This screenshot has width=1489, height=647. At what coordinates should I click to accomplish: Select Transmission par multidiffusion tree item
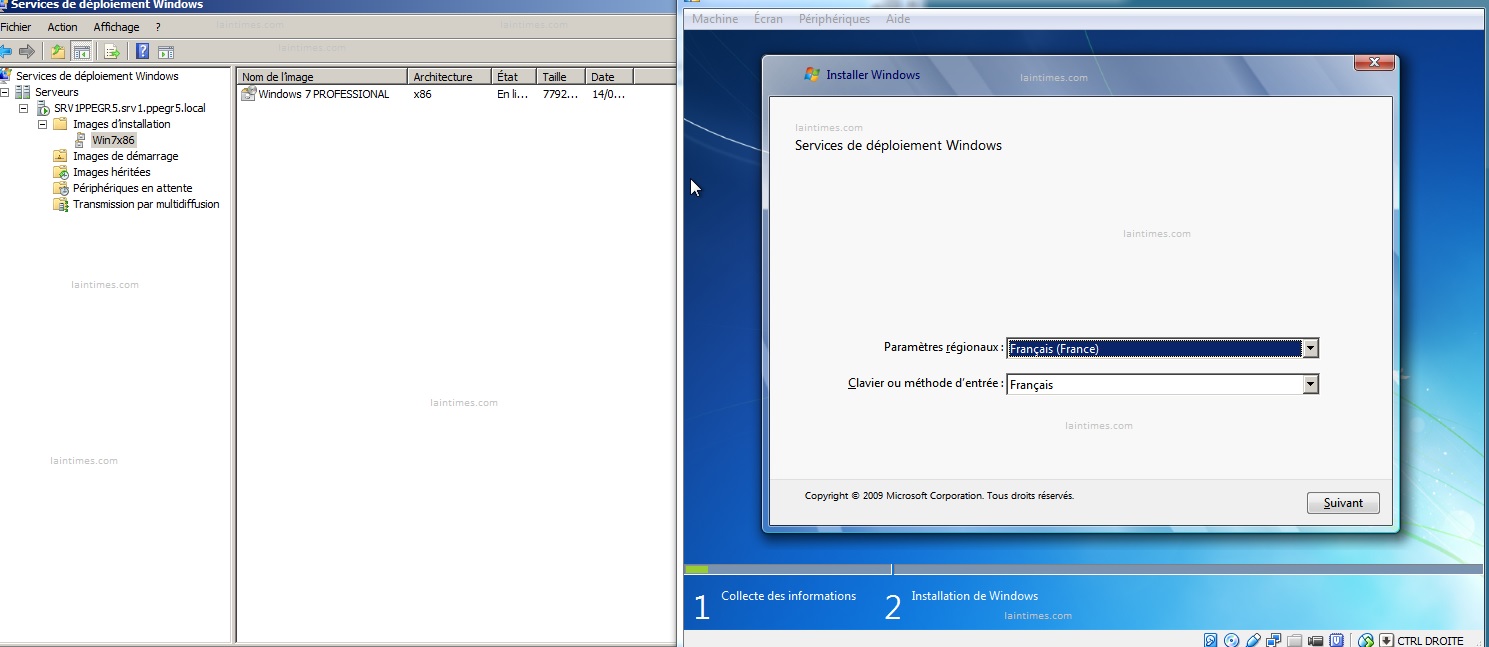click(x=146, y=204)
